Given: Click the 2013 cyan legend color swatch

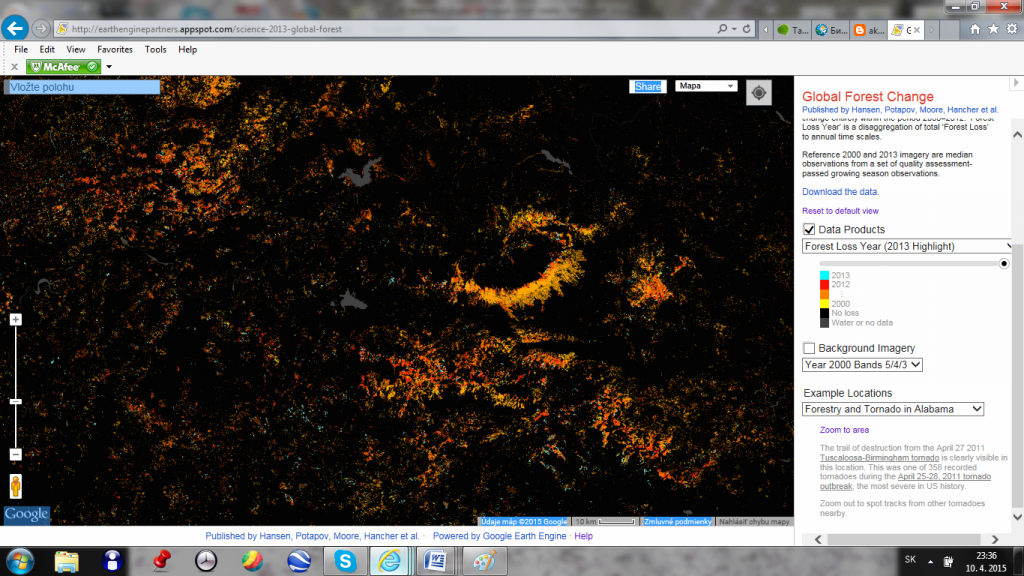Looking at the screenshot, I should click(824, 276).
